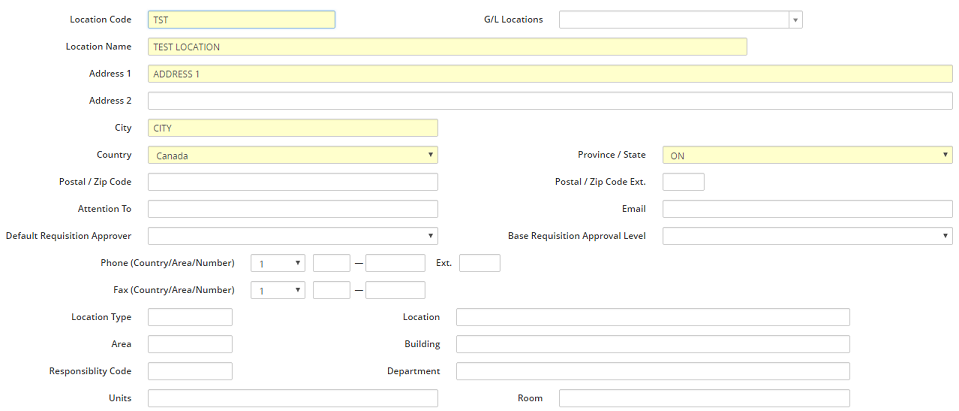Viewport: 959px width, 411px height.
Task: Expand the Default Requisition Approver dropdown
Action: pos(292,236)
